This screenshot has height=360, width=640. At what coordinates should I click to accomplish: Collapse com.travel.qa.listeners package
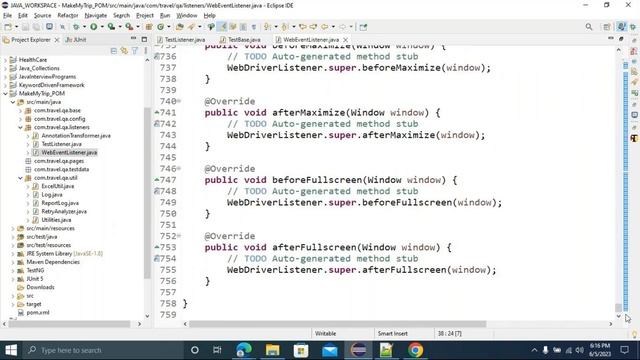(20, 127)
